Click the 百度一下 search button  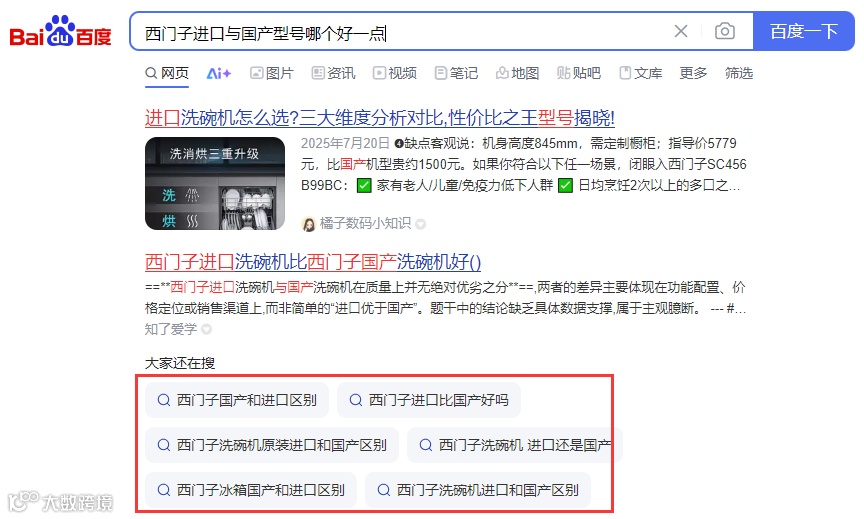pos(803,31)
